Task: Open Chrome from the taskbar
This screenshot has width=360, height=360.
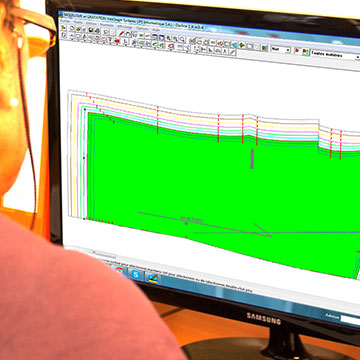Action: 119,270
